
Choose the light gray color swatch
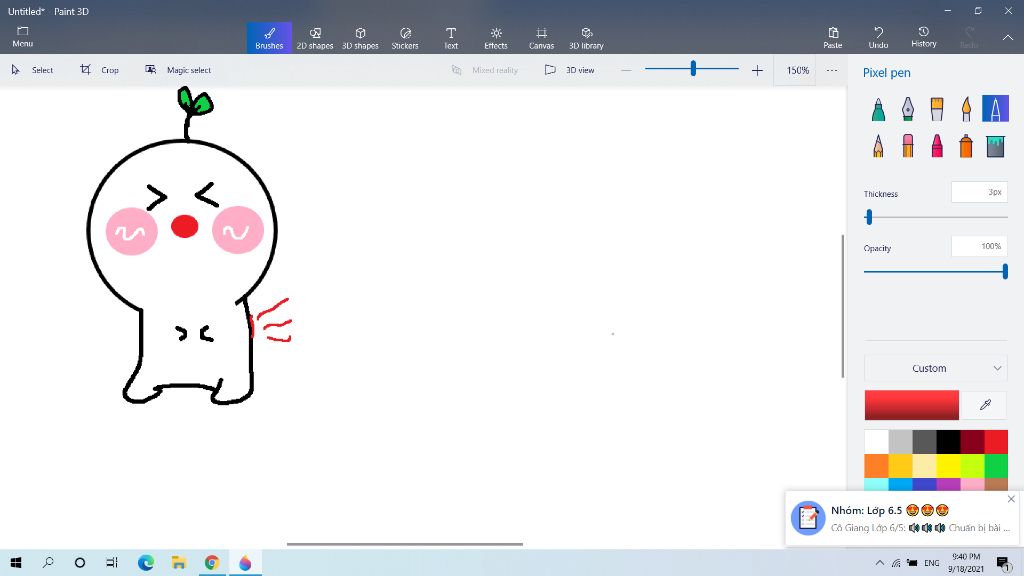click(901, 442)
